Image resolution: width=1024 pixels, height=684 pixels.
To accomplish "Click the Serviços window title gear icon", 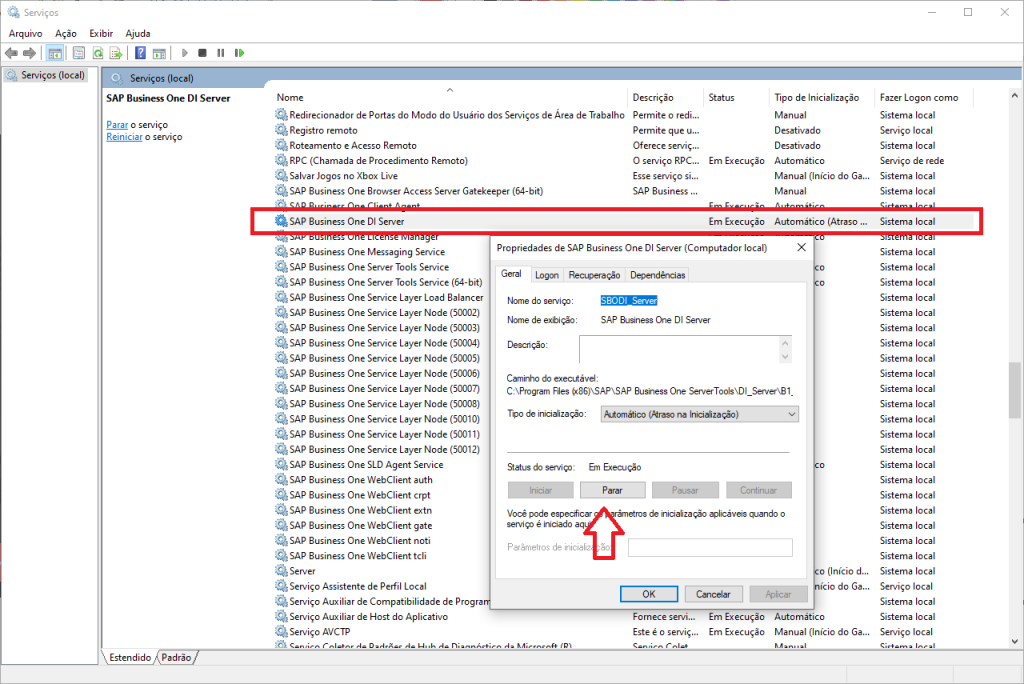I will (13, 12).
